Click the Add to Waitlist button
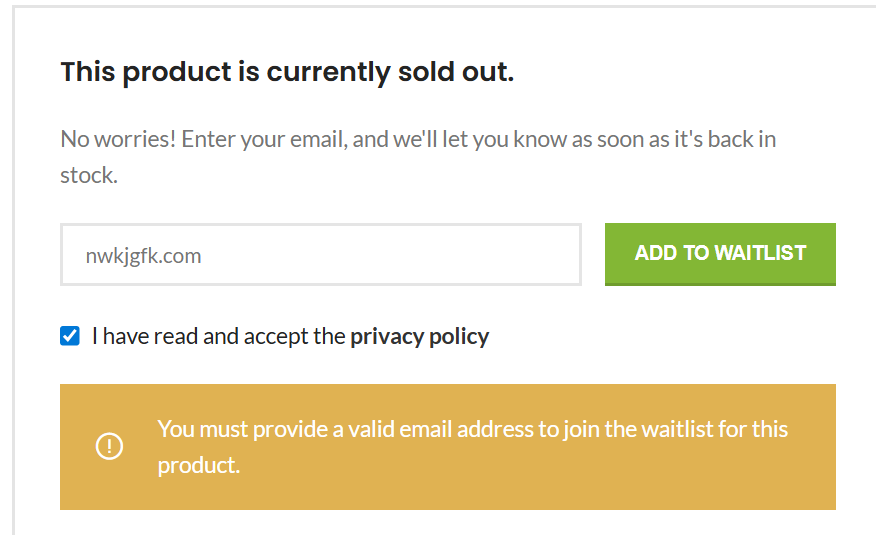Image resolution: width=876 pixels, height=535 pixels. (720, 254)
